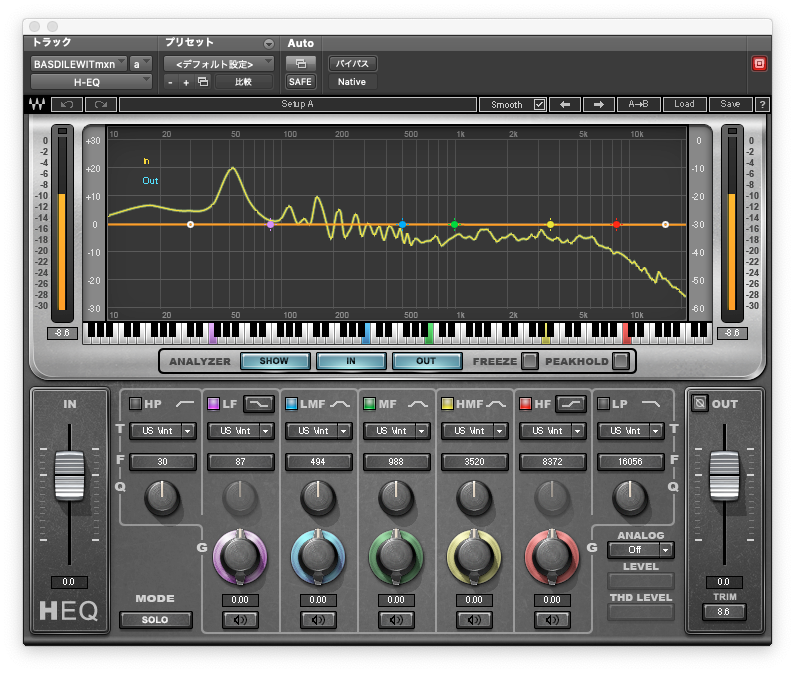This screenshot has width=795, height=673.
Task: Click the Waves logo icon
Action: [37, 104]
